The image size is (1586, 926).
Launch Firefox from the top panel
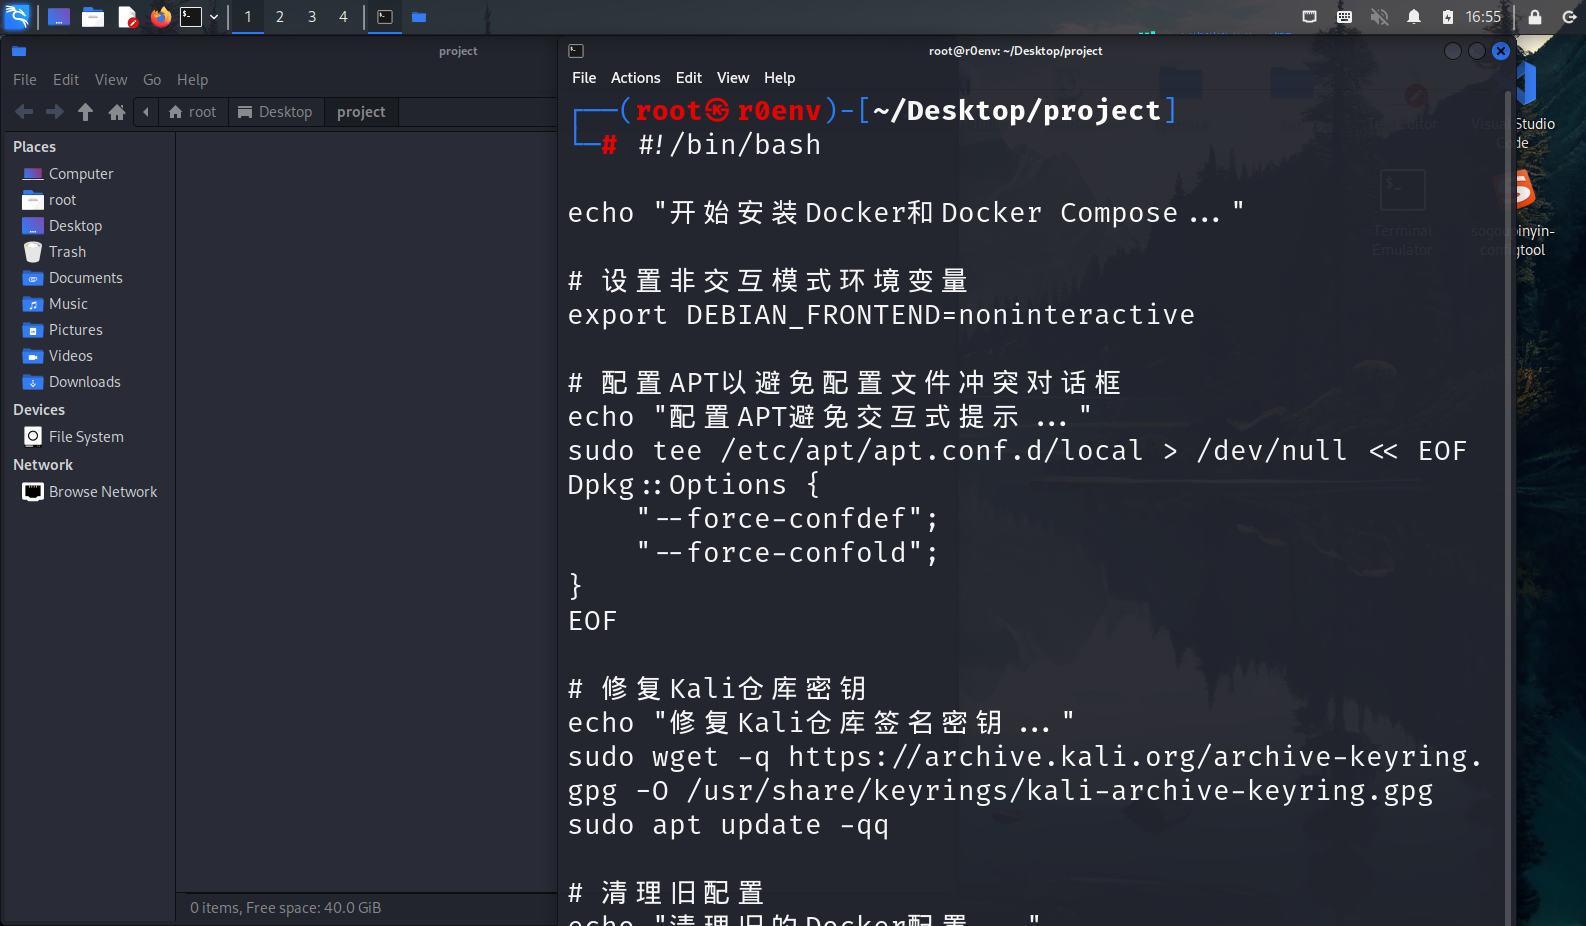pos(160,17)
